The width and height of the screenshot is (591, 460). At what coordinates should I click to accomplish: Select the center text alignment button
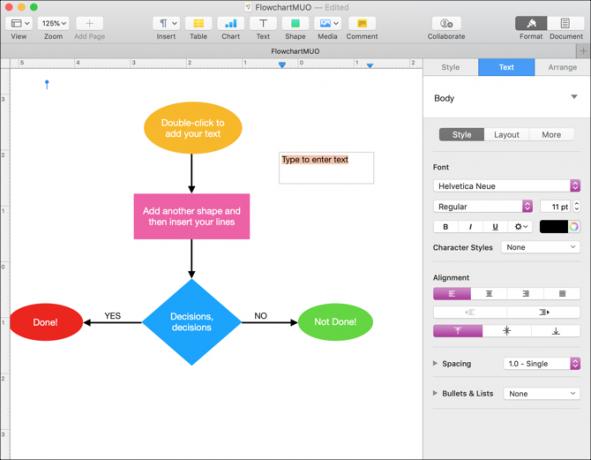(489, 293)
